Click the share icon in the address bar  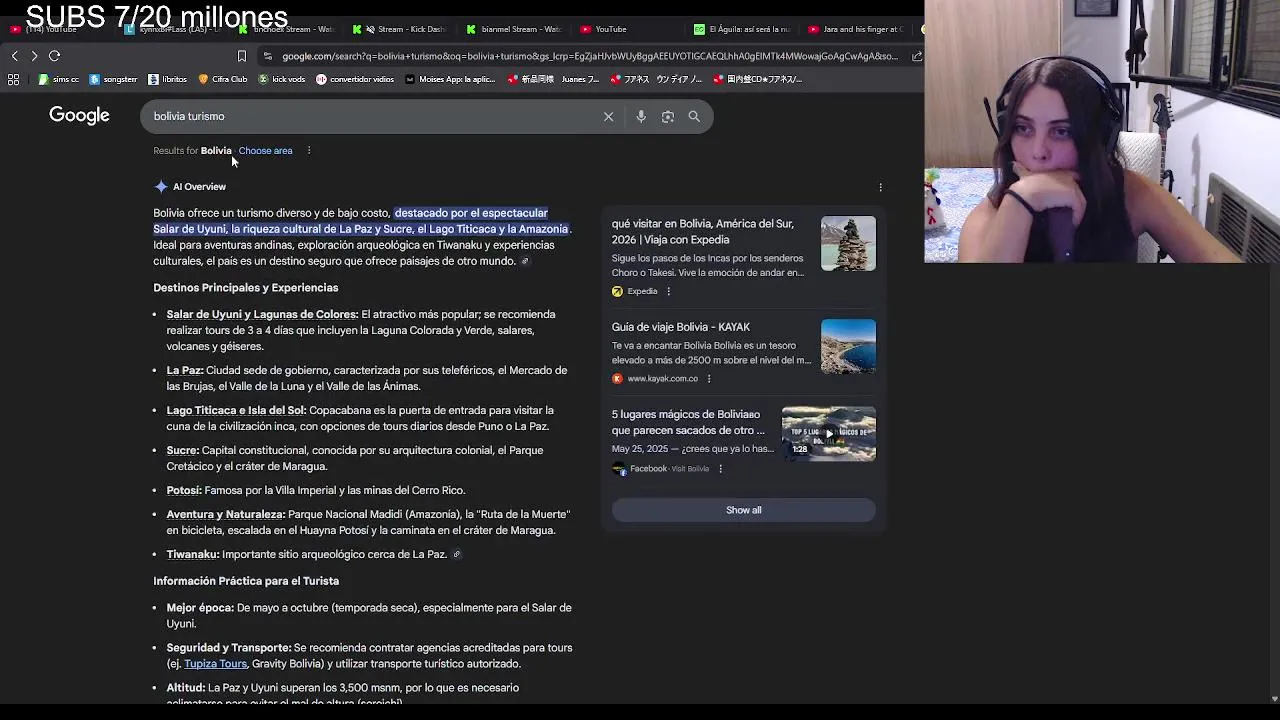917,56
